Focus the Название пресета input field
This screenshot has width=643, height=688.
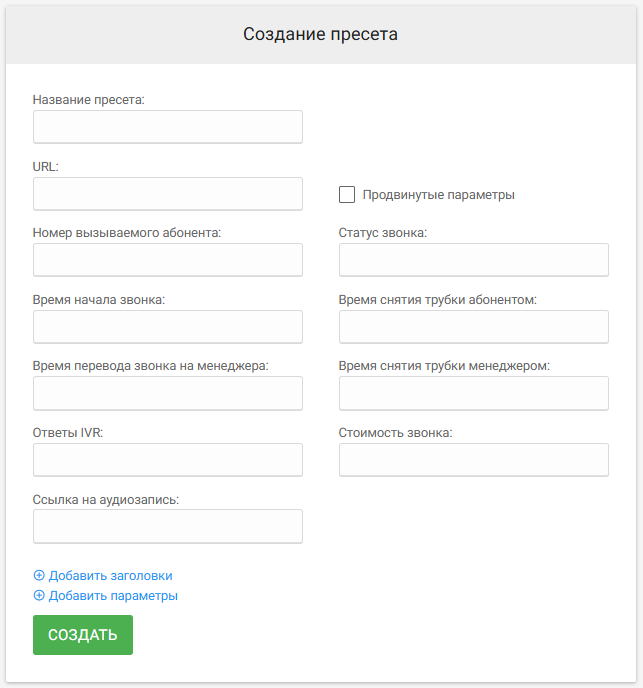(168, 126)
